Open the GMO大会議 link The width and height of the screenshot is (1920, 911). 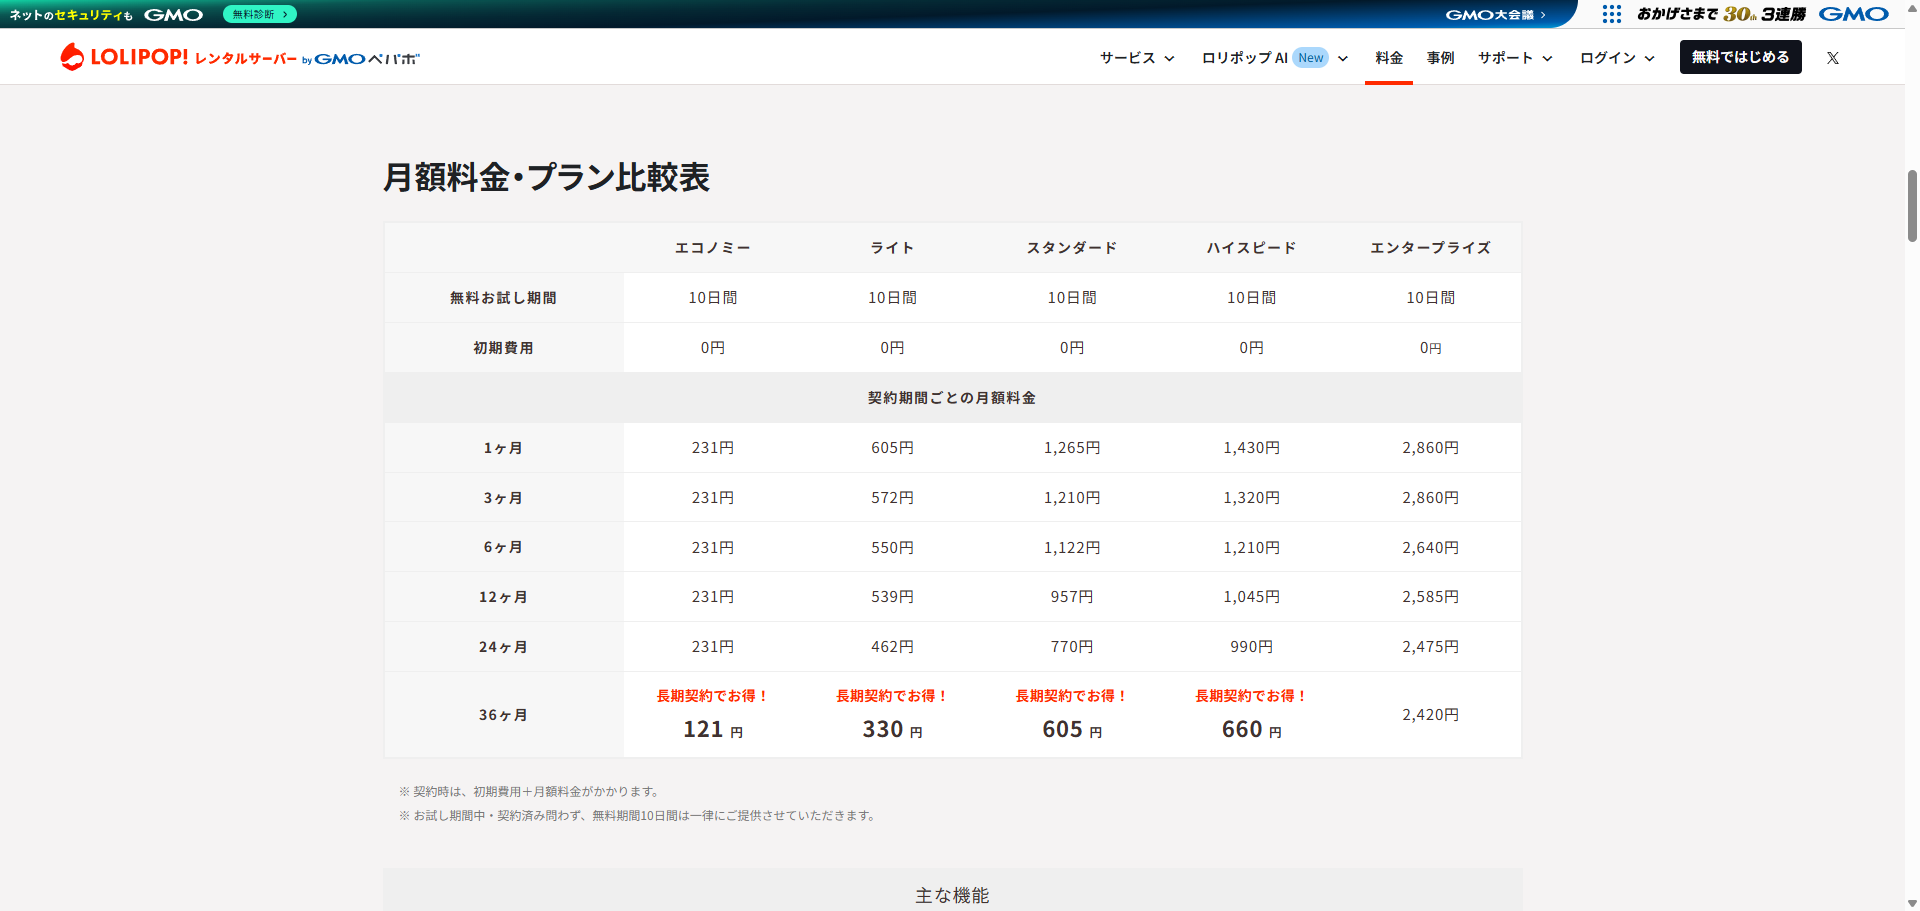tap(1495, 15)
